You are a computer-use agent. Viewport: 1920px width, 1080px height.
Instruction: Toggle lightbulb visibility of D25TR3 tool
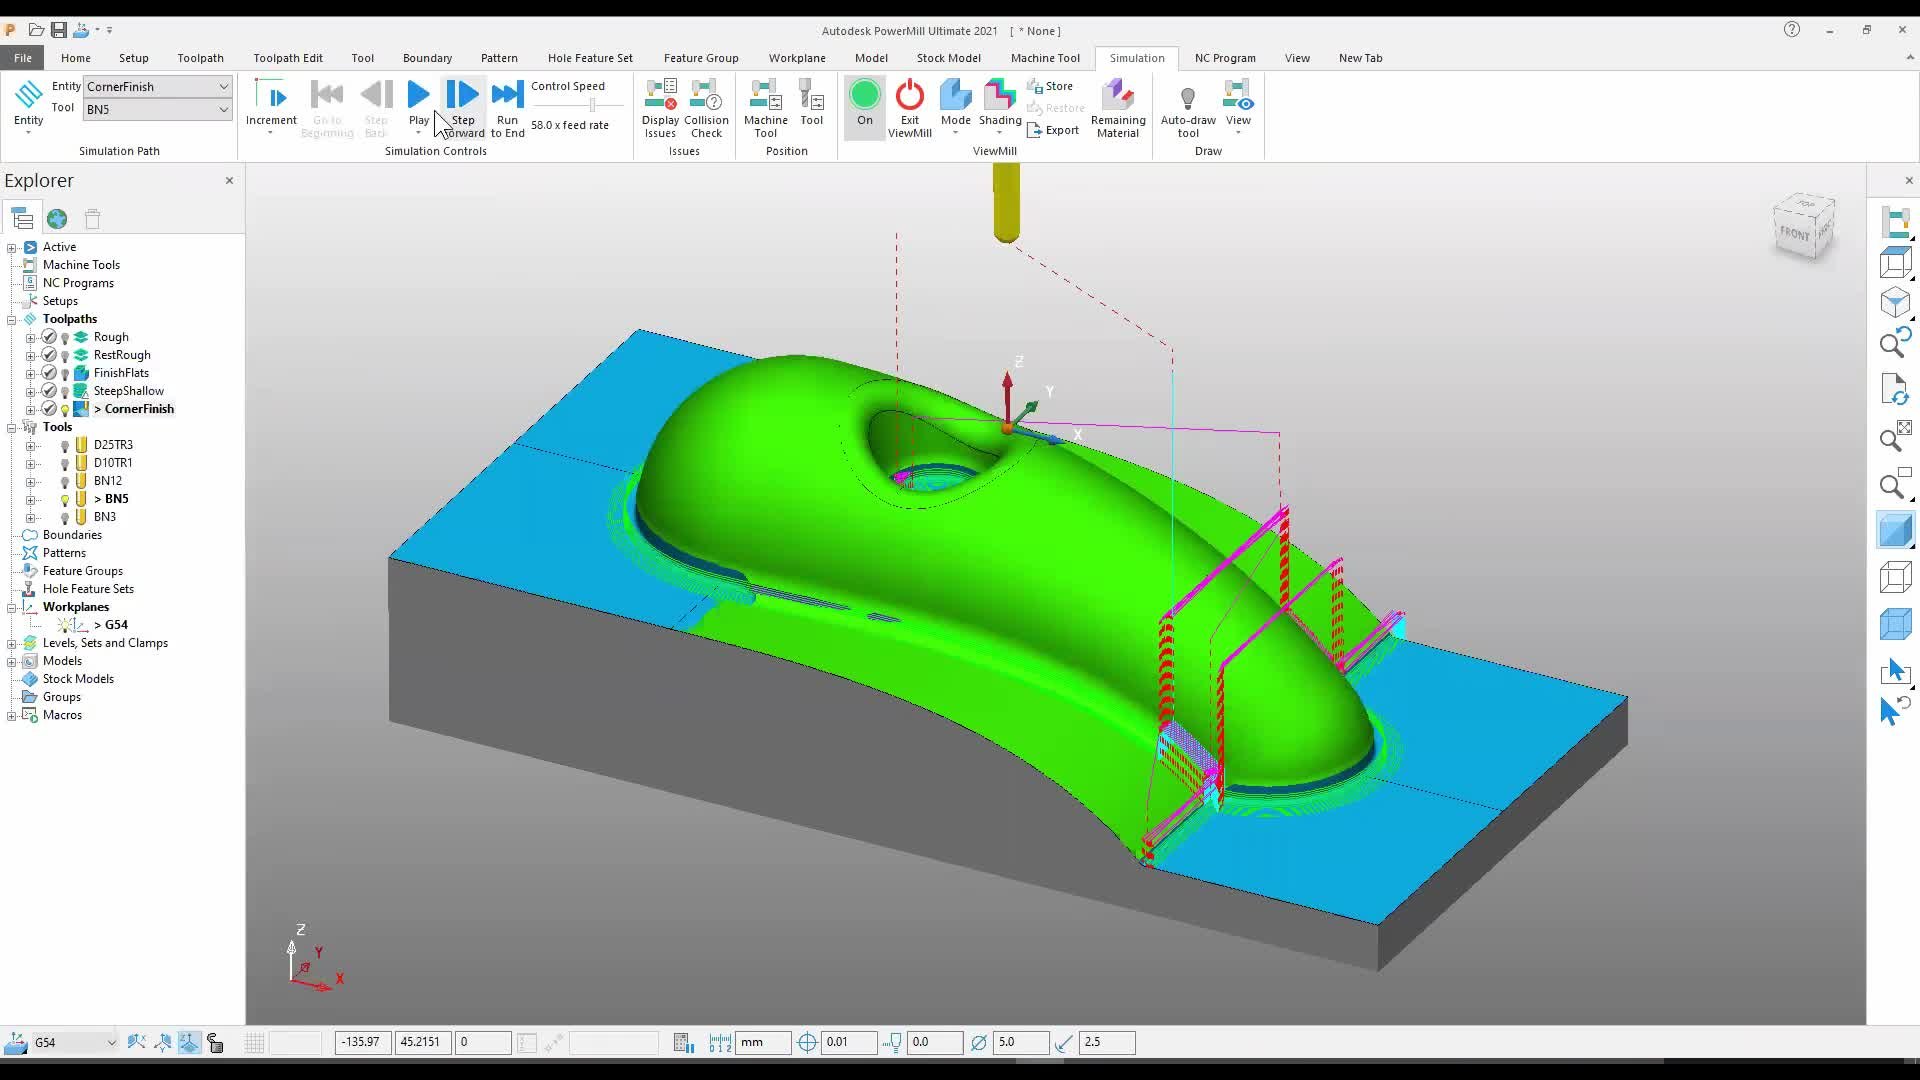coord(65,445)
